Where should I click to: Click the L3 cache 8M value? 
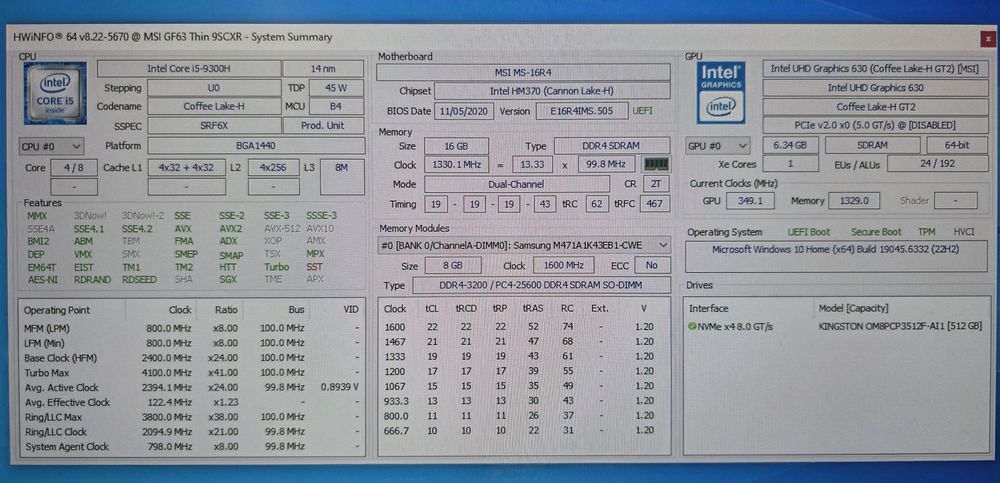(x=342, y=177)
